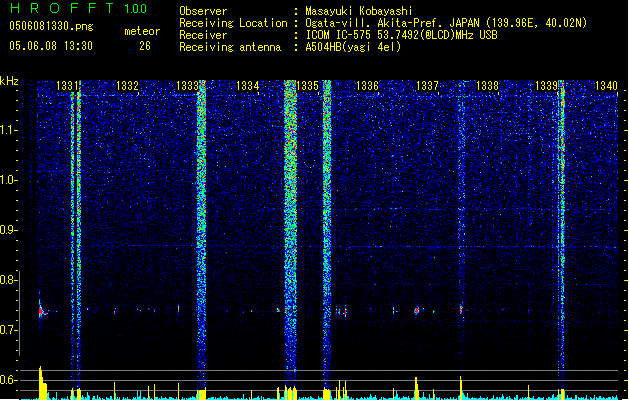Click the 1336 time marker
This screenshot has width=629, height=400.
click(x=367, y=86)
